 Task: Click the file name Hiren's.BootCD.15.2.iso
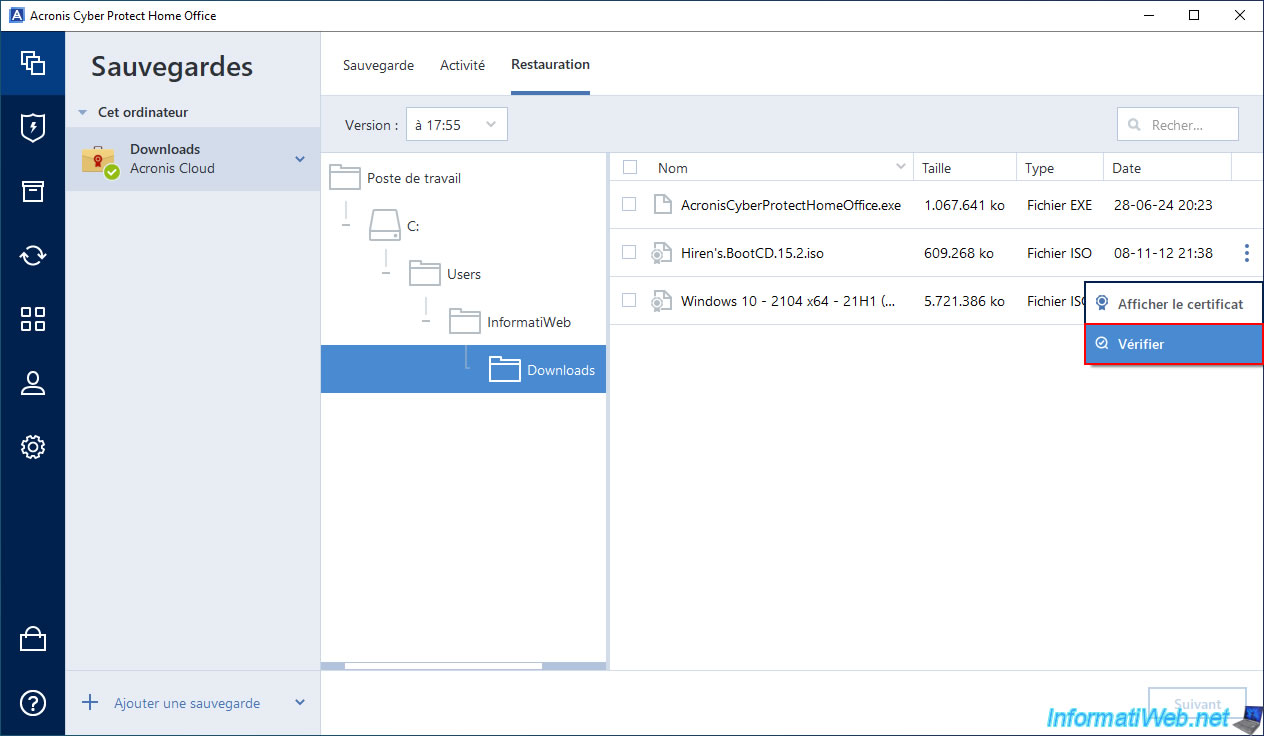752,253
